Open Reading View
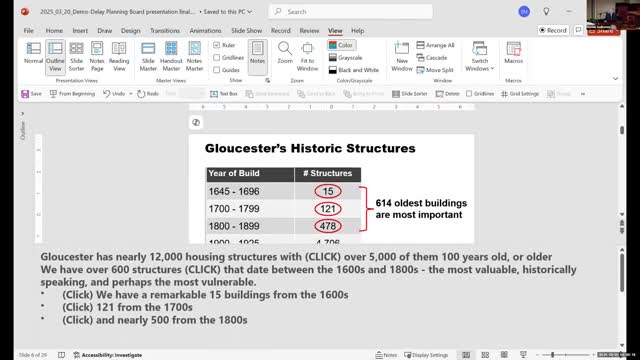Viewport: 640px width, 360px height. pos(119,56)
